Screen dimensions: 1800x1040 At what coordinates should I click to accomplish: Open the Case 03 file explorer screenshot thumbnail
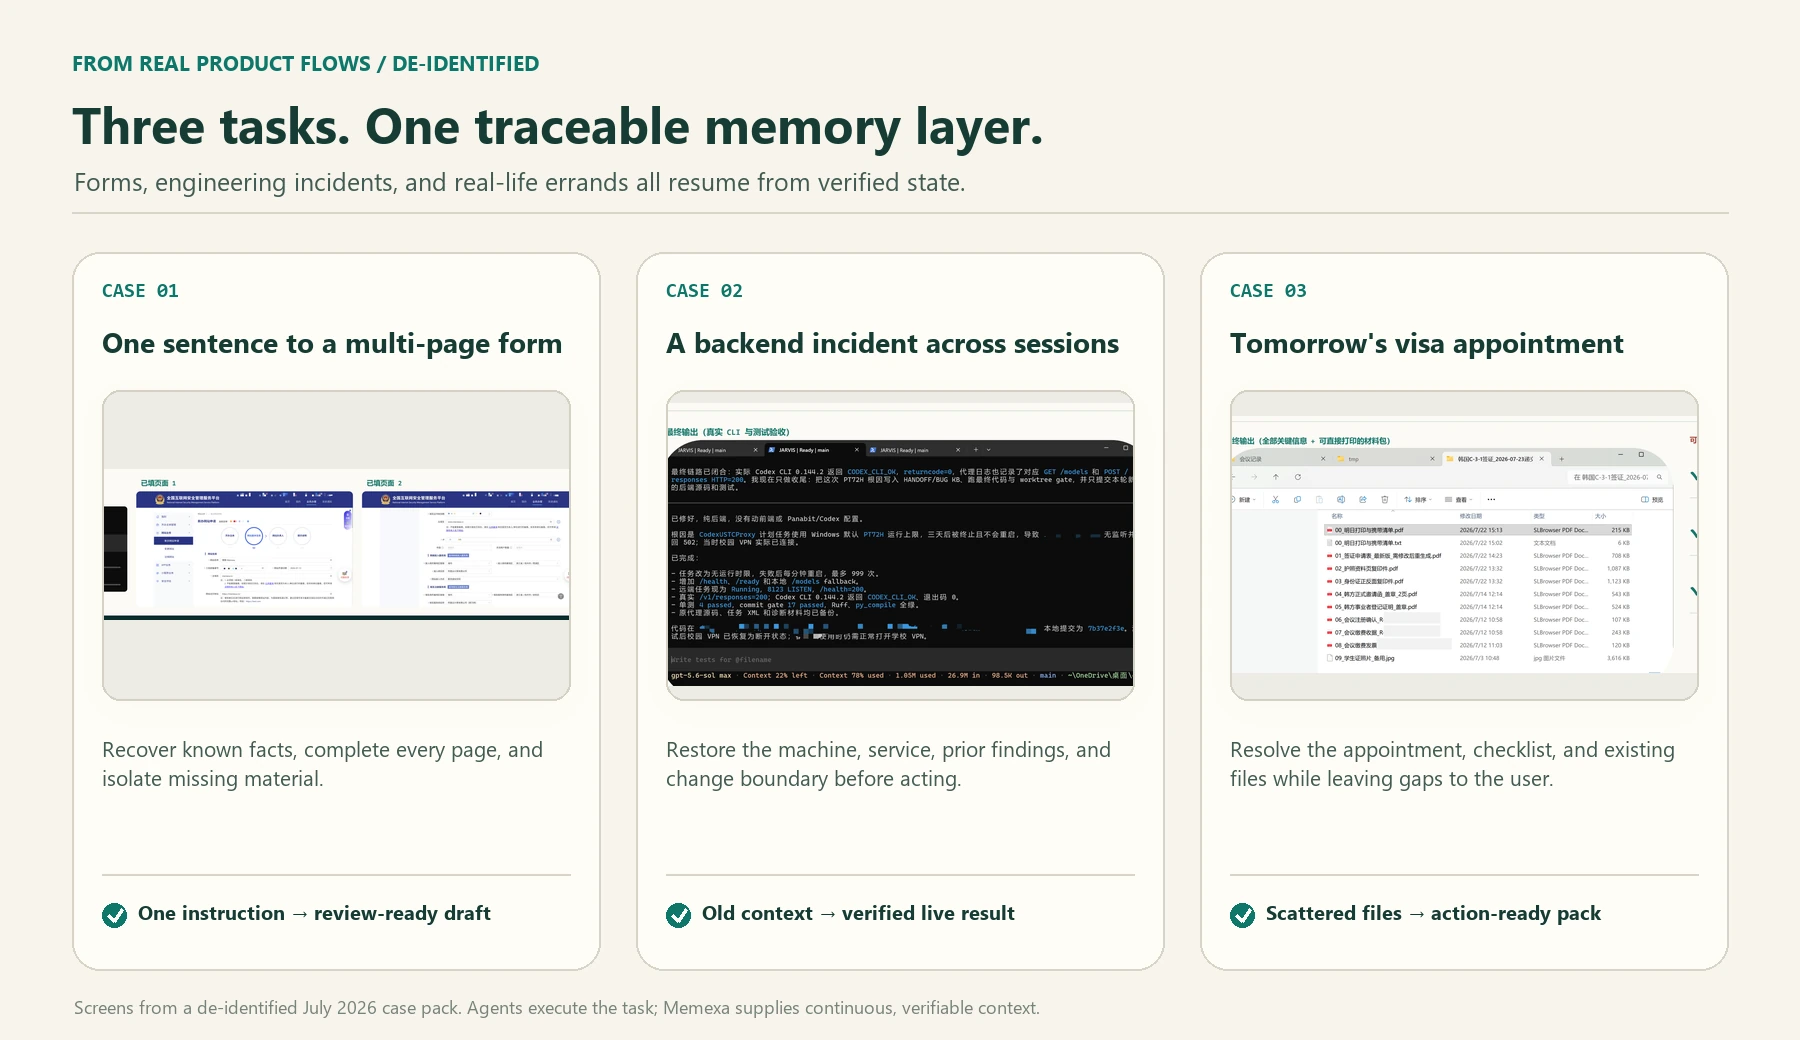[x=1464, y=545]
